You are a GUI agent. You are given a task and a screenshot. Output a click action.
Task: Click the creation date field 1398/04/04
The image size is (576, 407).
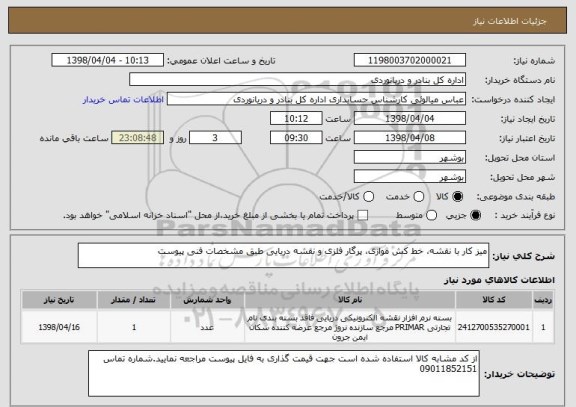(x=410, y=119)
